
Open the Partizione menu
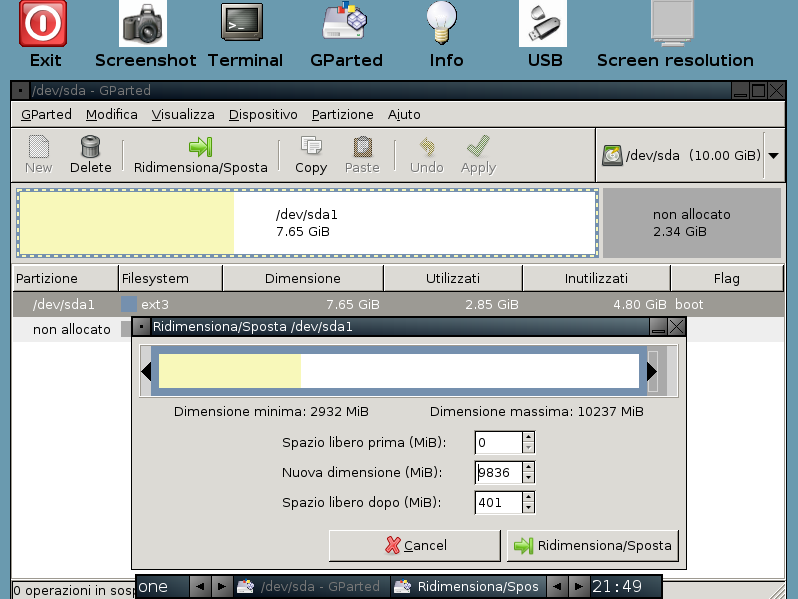click(x=343, y=115)
